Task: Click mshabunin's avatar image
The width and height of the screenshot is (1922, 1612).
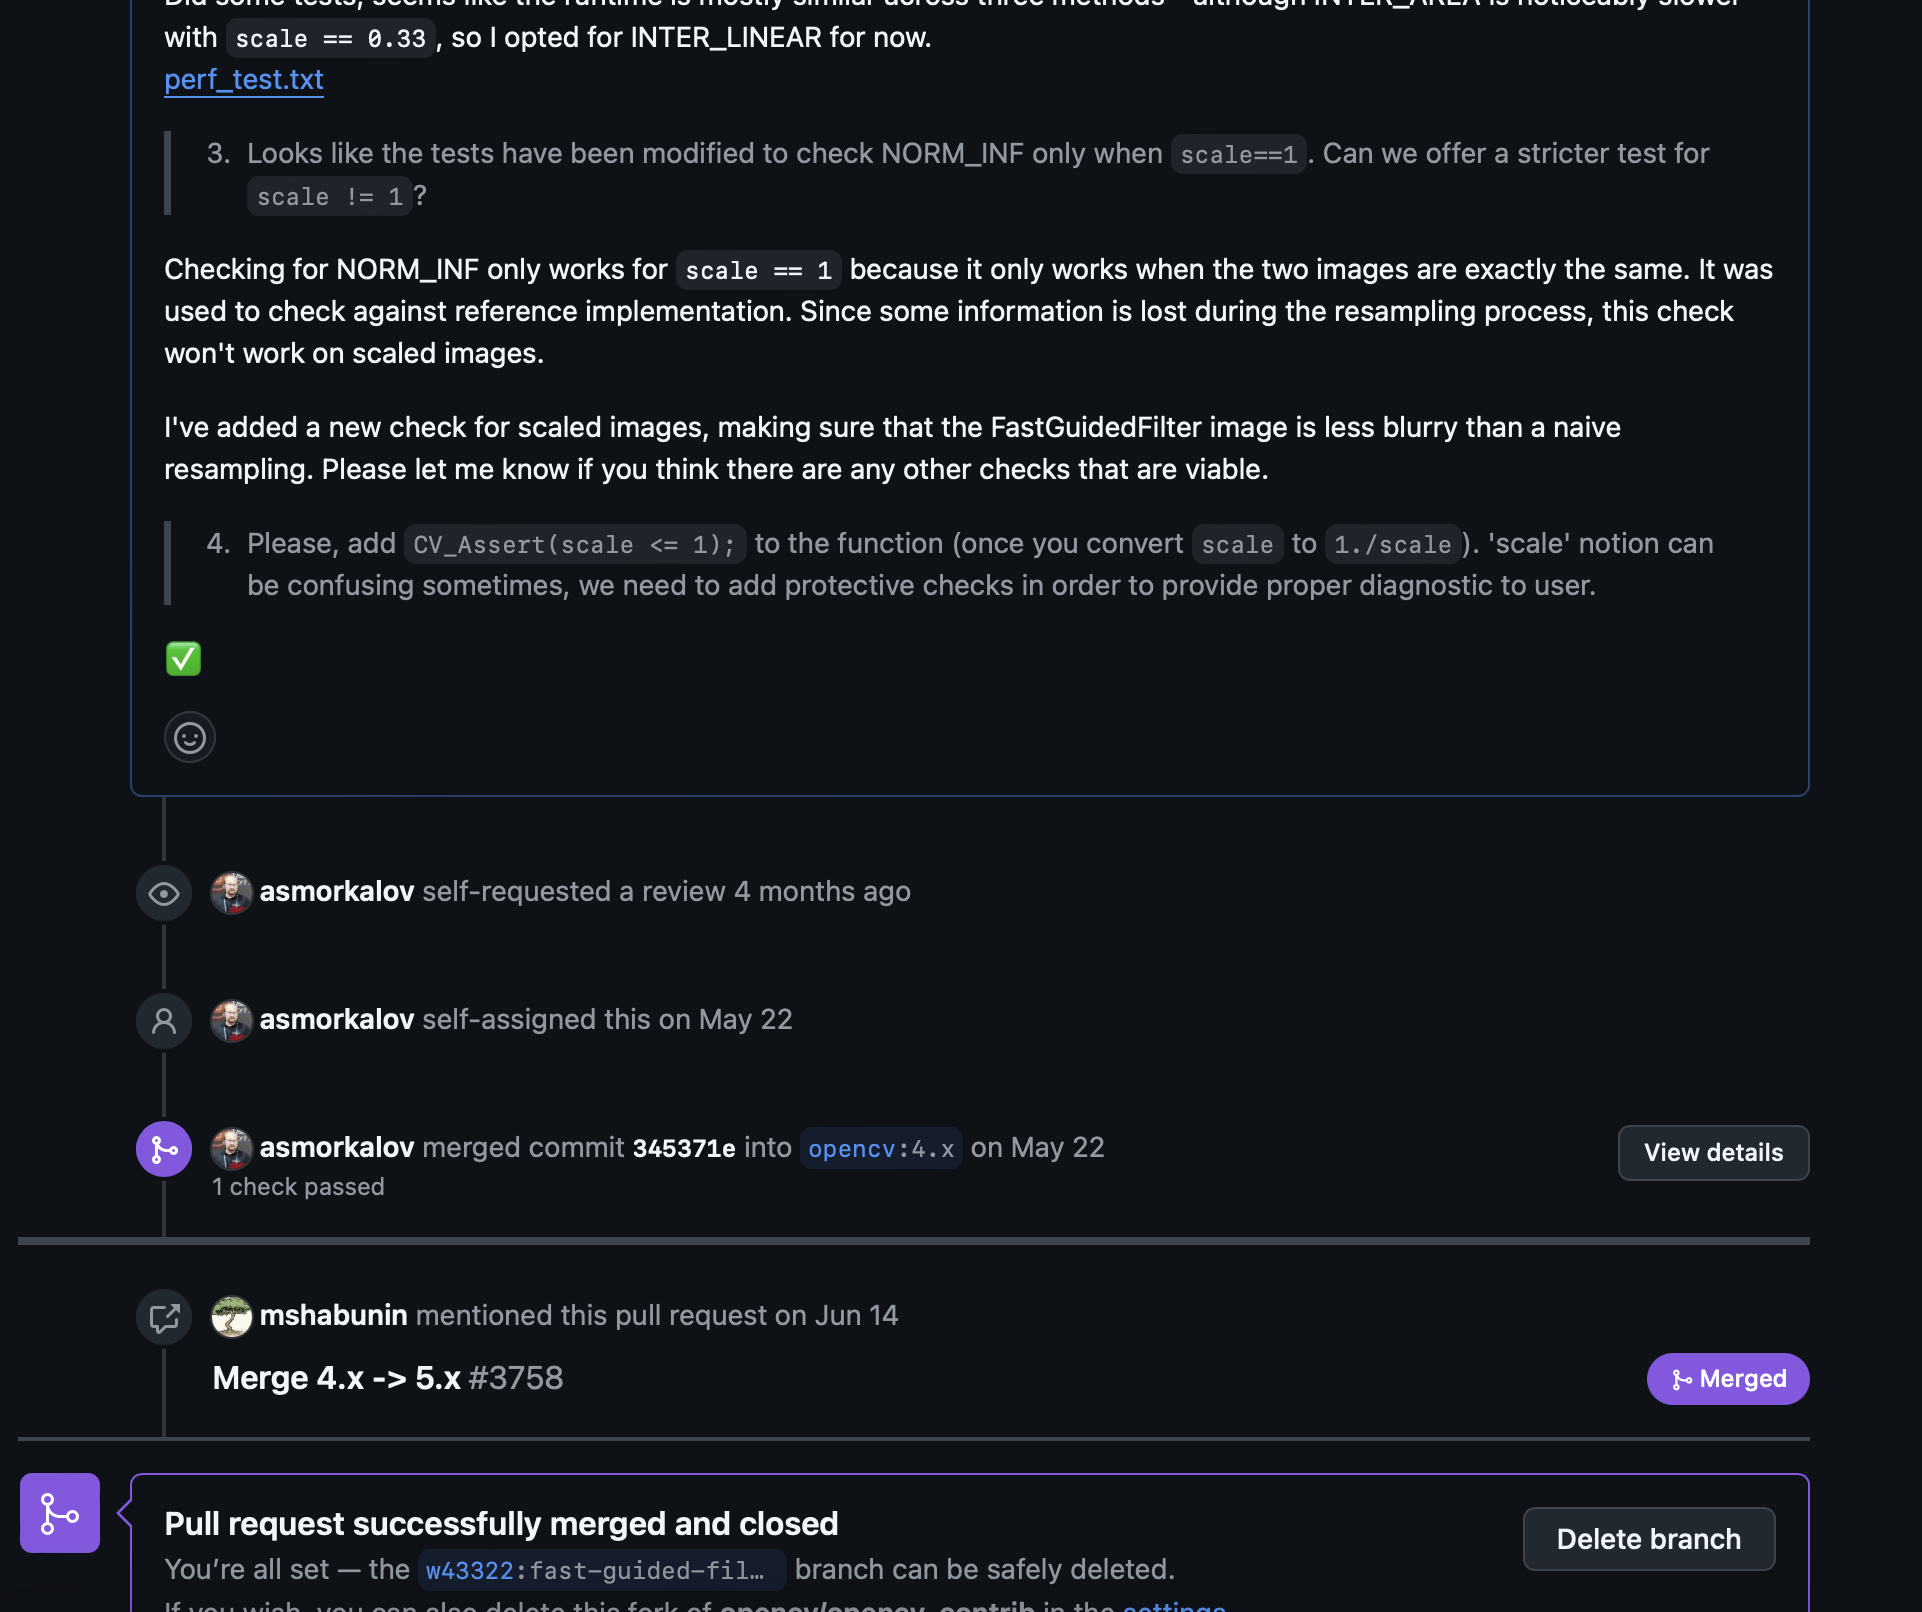Action: tap(231, 1316)
